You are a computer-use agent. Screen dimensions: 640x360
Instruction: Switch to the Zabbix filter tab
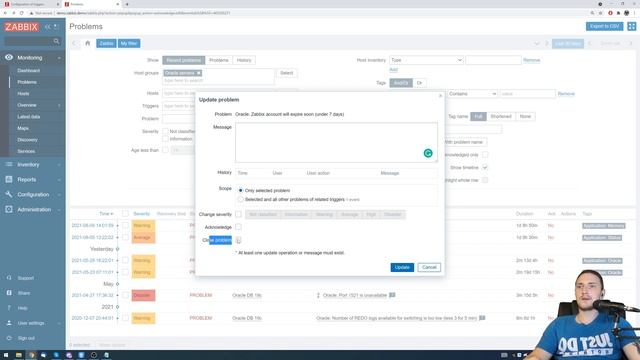106,43
